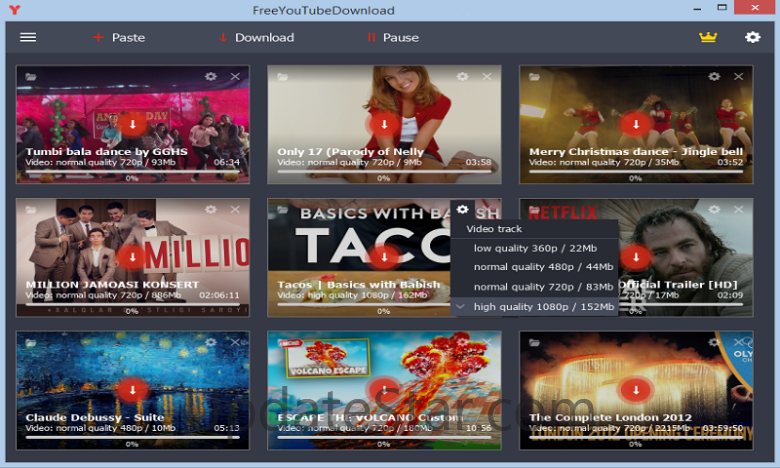780x468 pixels.
Task: Click the 02:06:11 duration label
Action: click(x=219, y=295)
